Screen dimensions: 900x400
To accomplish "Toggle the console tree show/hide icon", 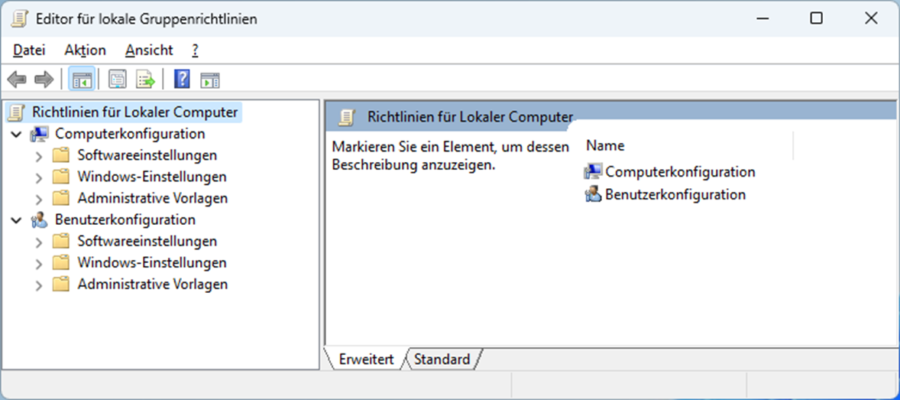I will coord(82,79).
